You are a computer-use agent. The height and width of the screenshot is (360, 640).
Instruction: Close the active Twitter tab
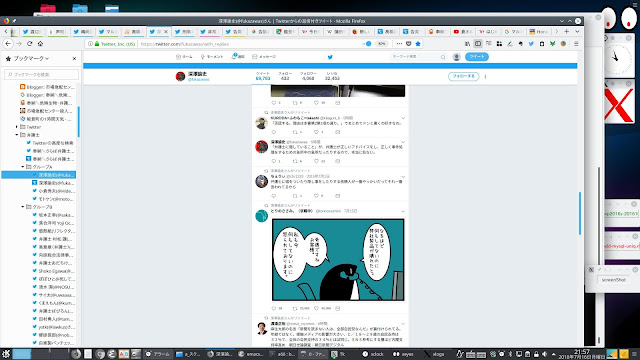[x=166, y=31]
